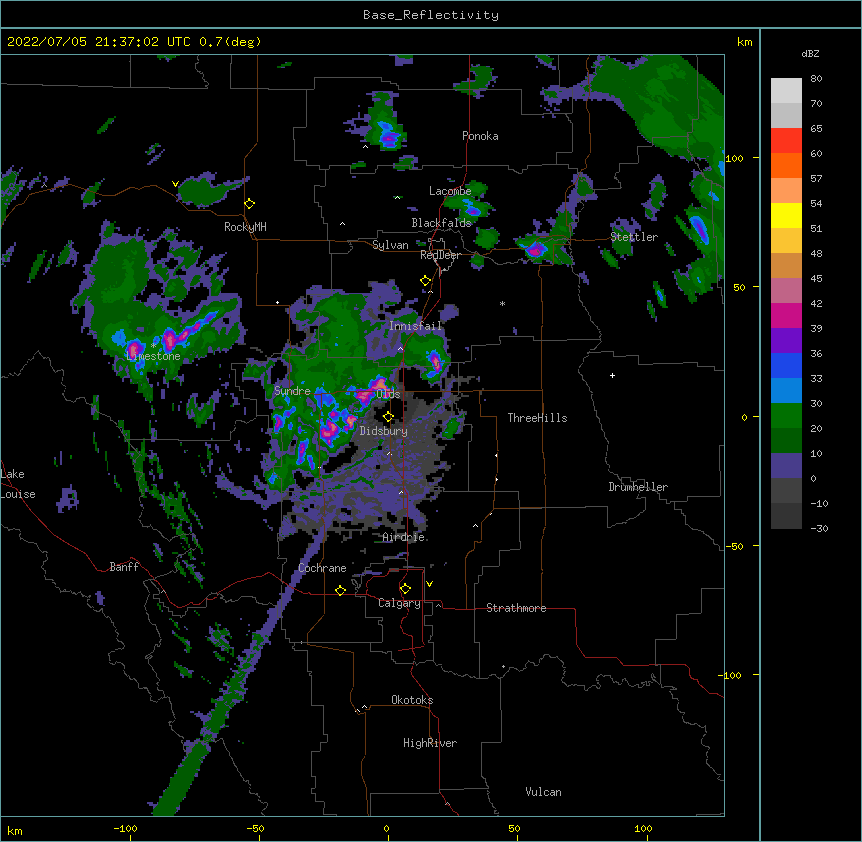Click the white plus marker north of Drumheller
This screenshot has width=862, height=842.
pos(612,375)
